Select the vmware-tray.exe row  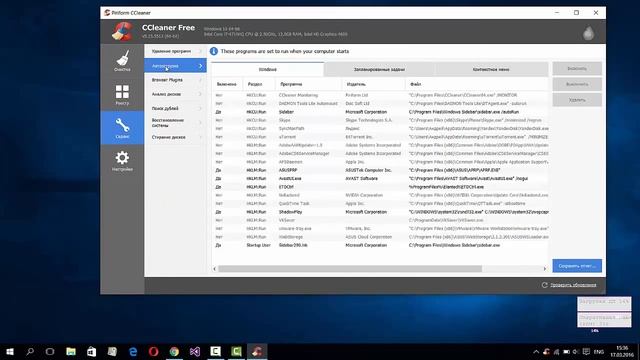380,229
